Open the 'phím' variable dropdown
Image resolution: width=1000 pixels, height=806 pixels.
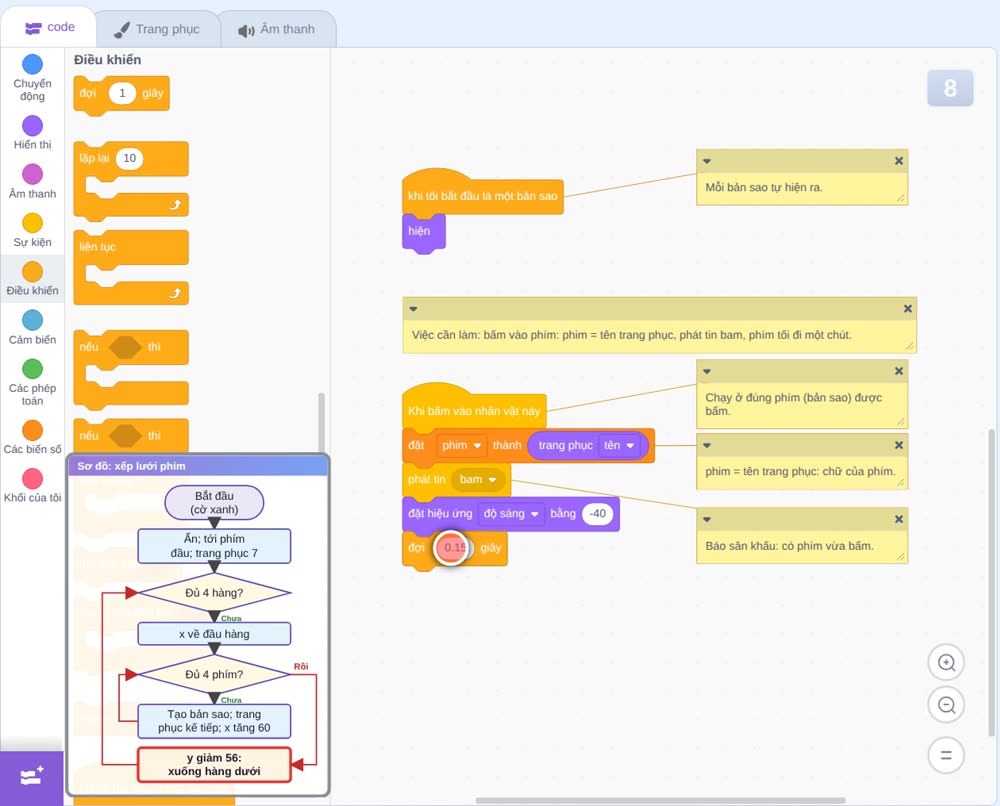[x=462, y=445]
